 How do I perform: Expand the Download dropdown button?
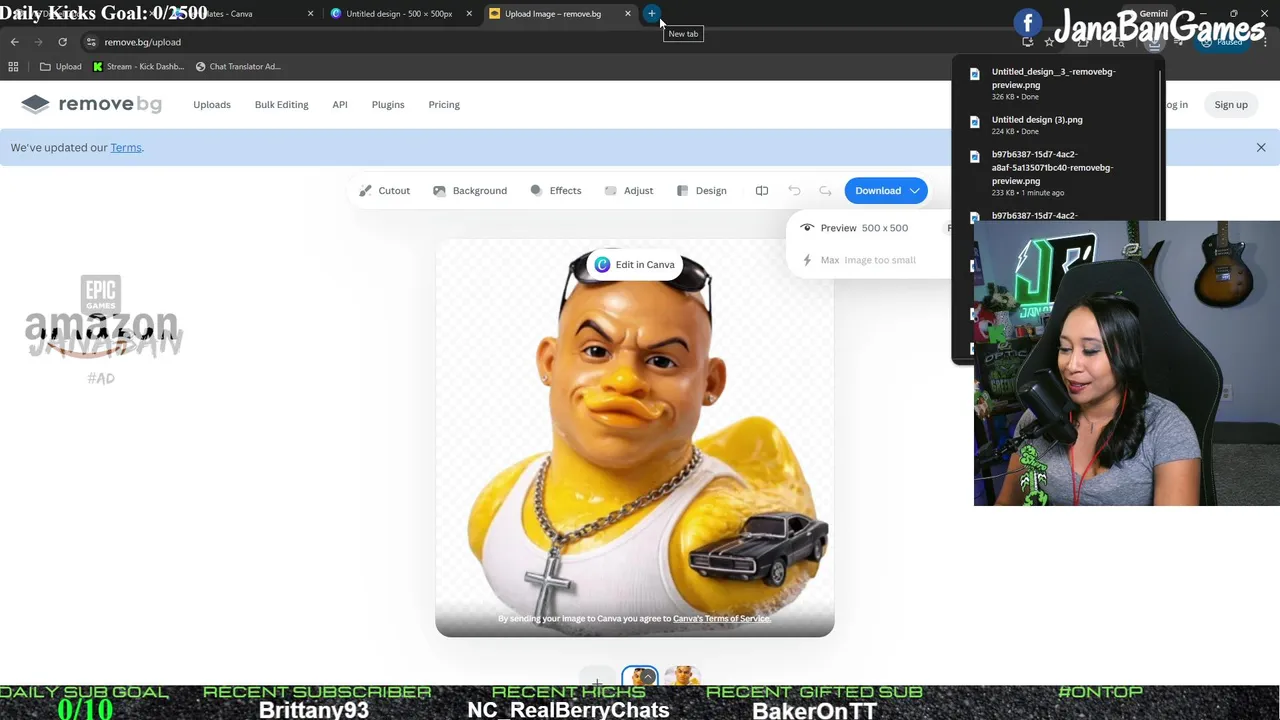pos(886,190)
